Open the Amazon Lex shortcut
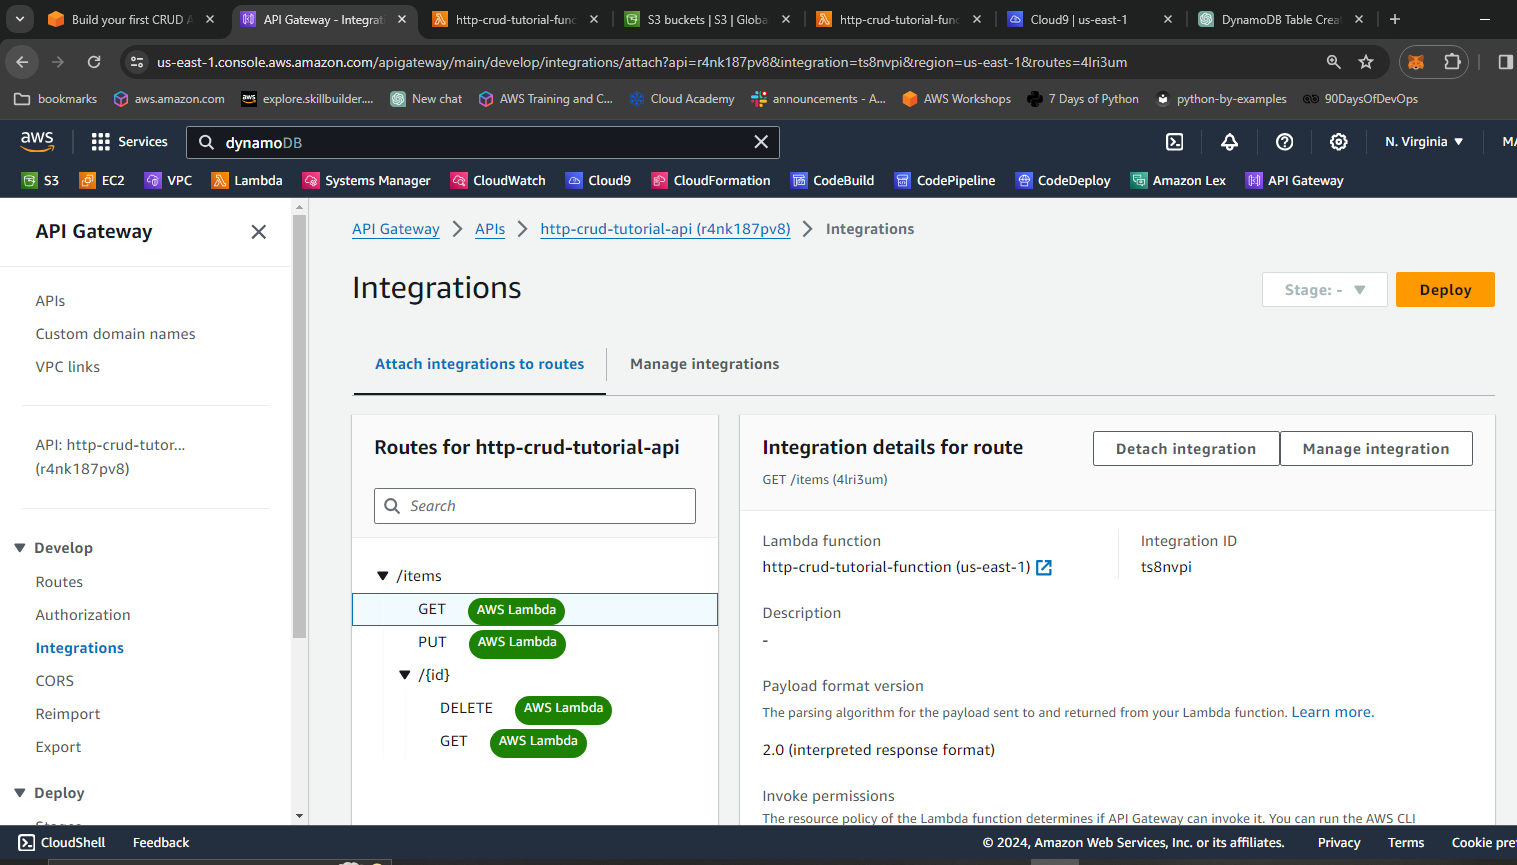 1178,181
